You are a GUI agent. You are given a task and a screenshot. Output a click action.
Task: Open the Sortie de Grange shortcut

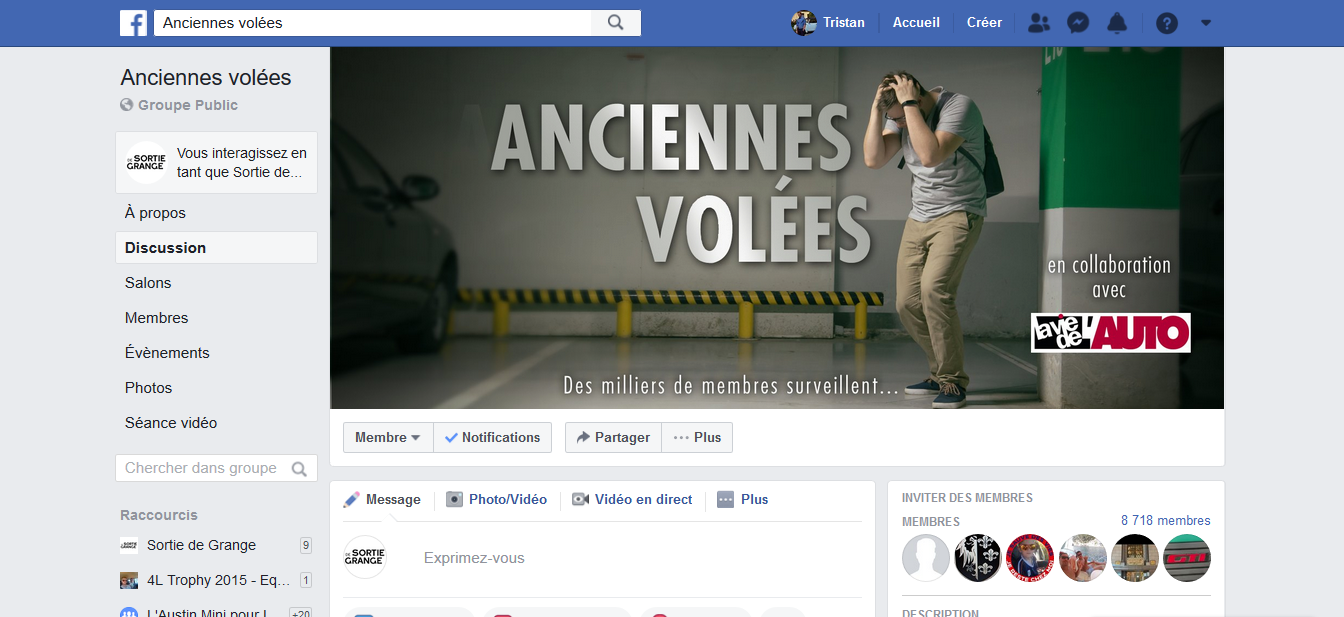[201, 545]
